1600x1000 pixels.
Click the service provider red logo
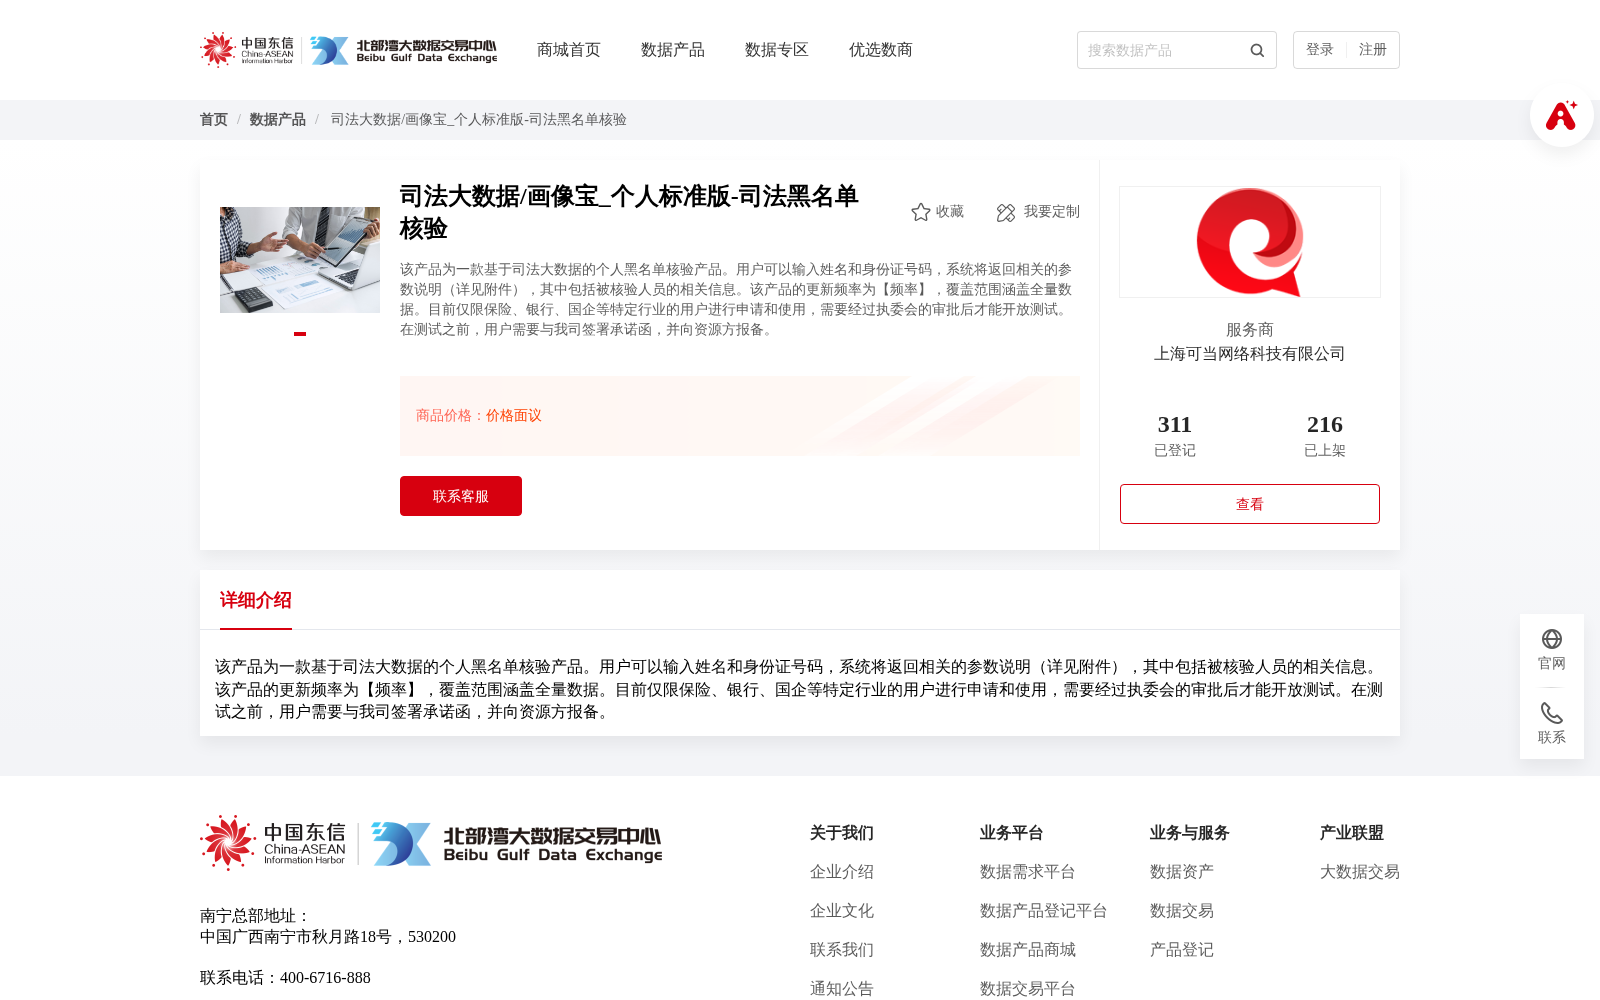tap(1250, 242)
